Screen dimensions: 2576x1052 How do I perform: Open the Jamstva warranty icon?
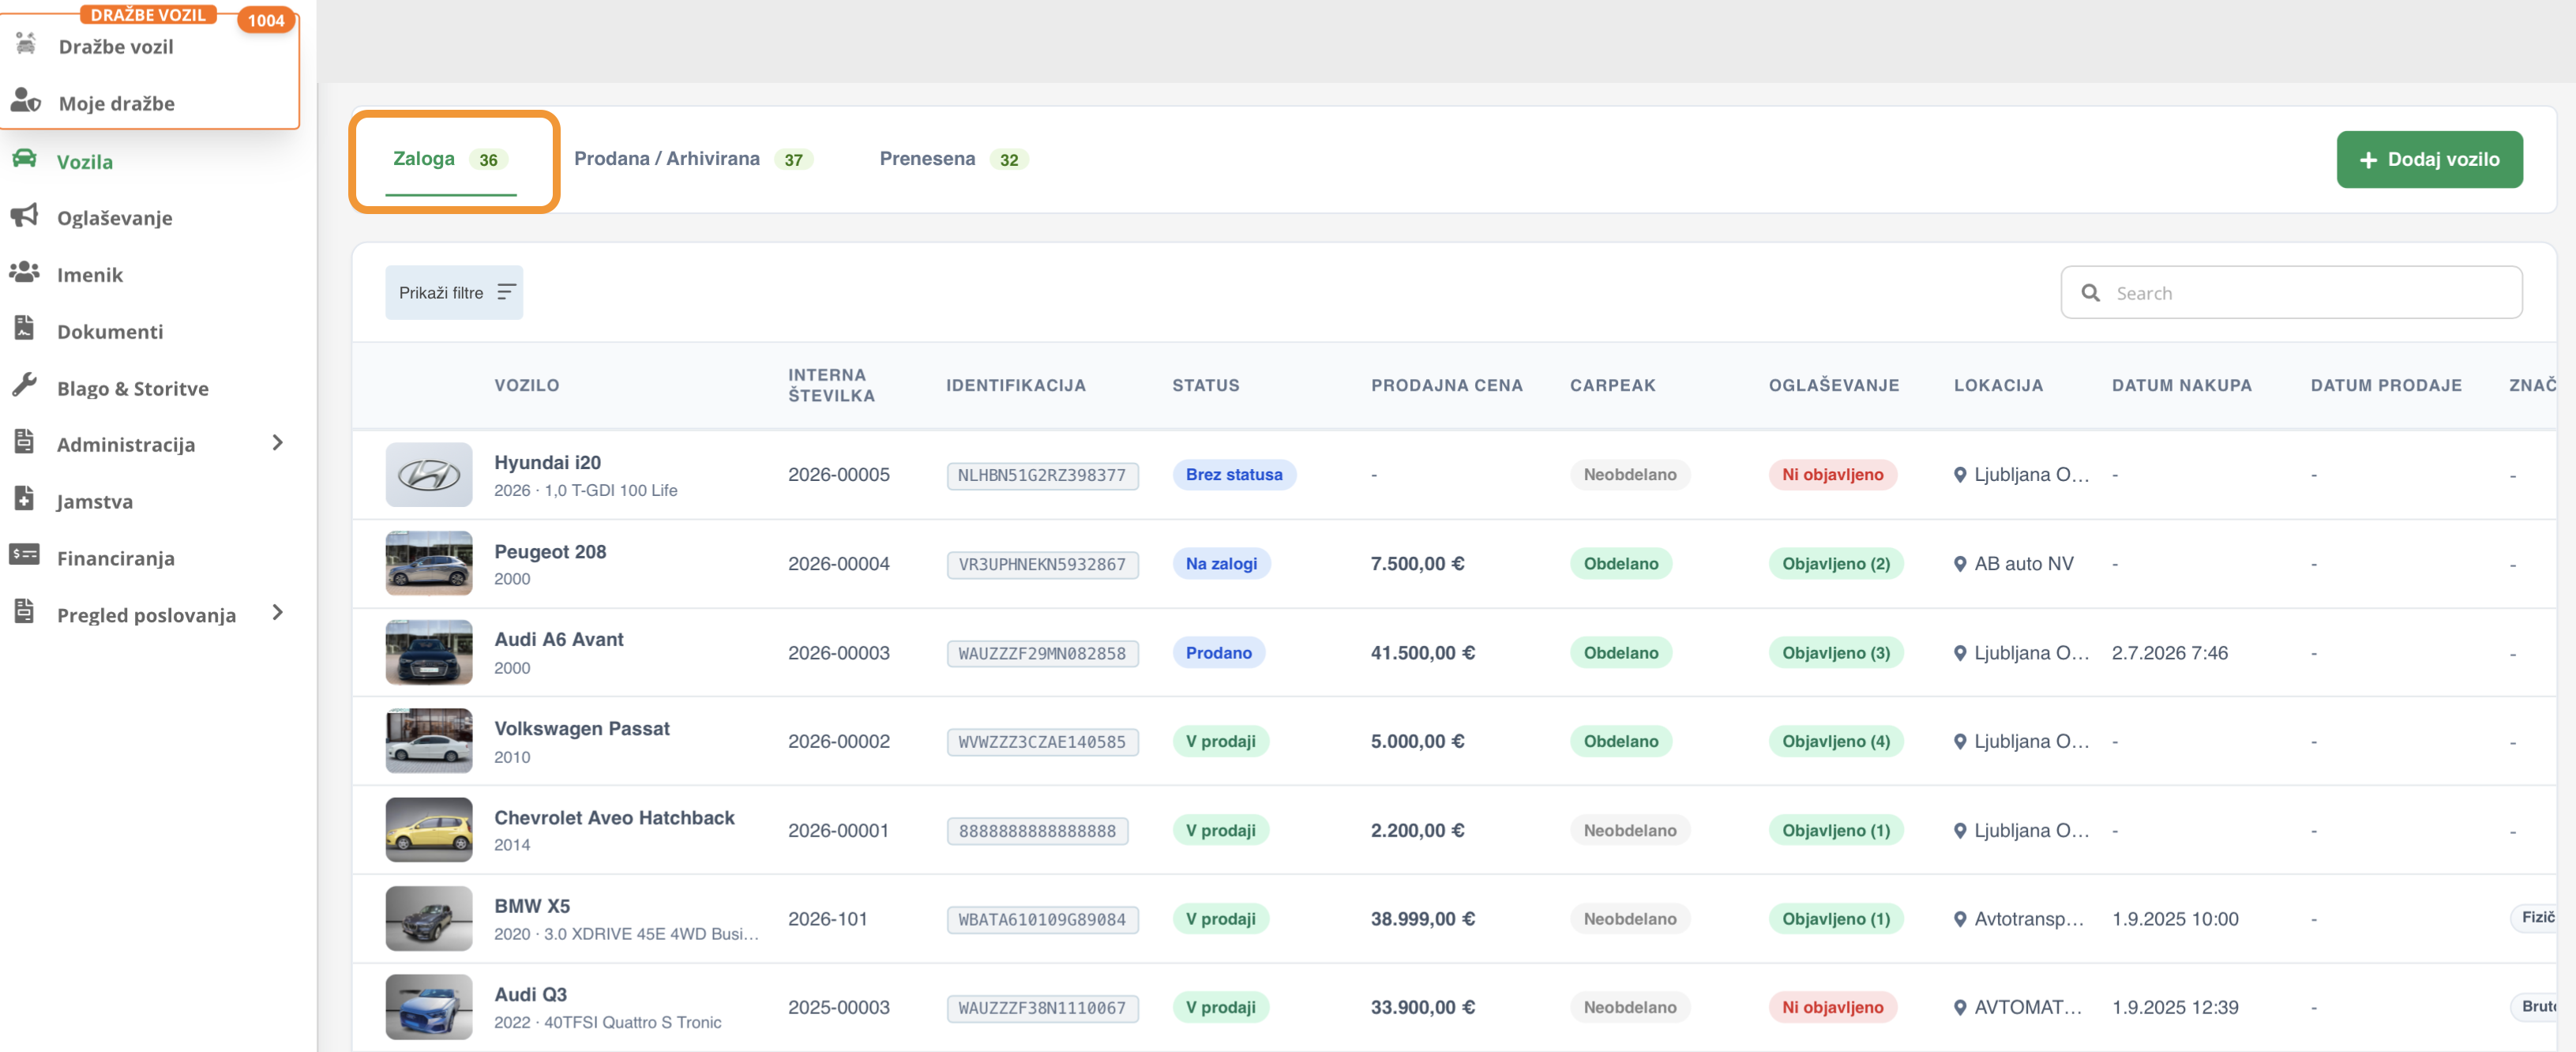[x=25, y=499]
